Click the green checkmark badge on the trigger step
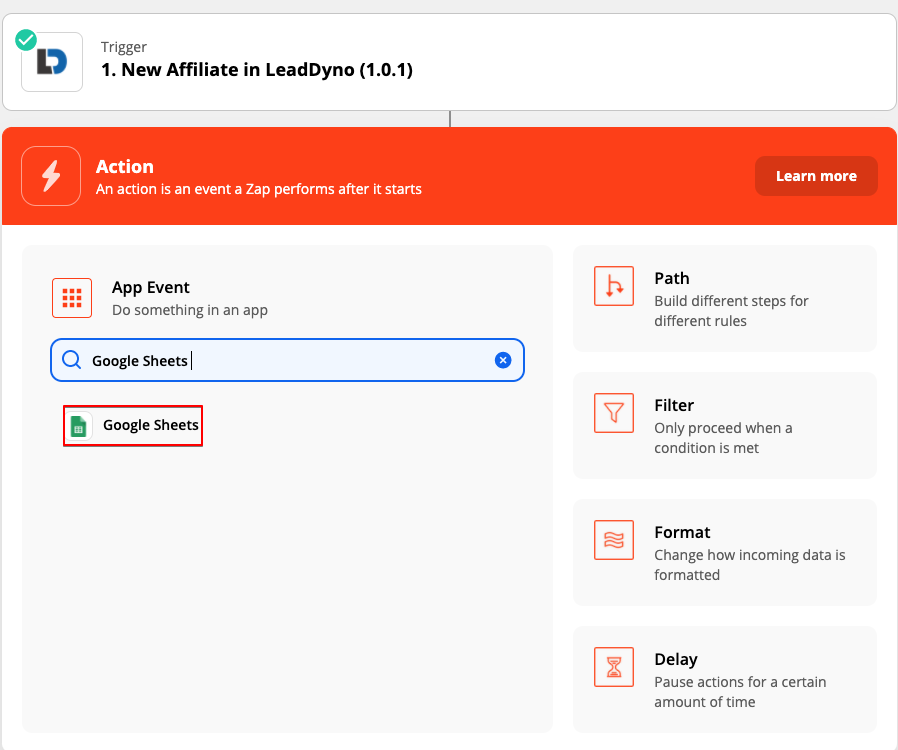 click(x=26, y=40)
